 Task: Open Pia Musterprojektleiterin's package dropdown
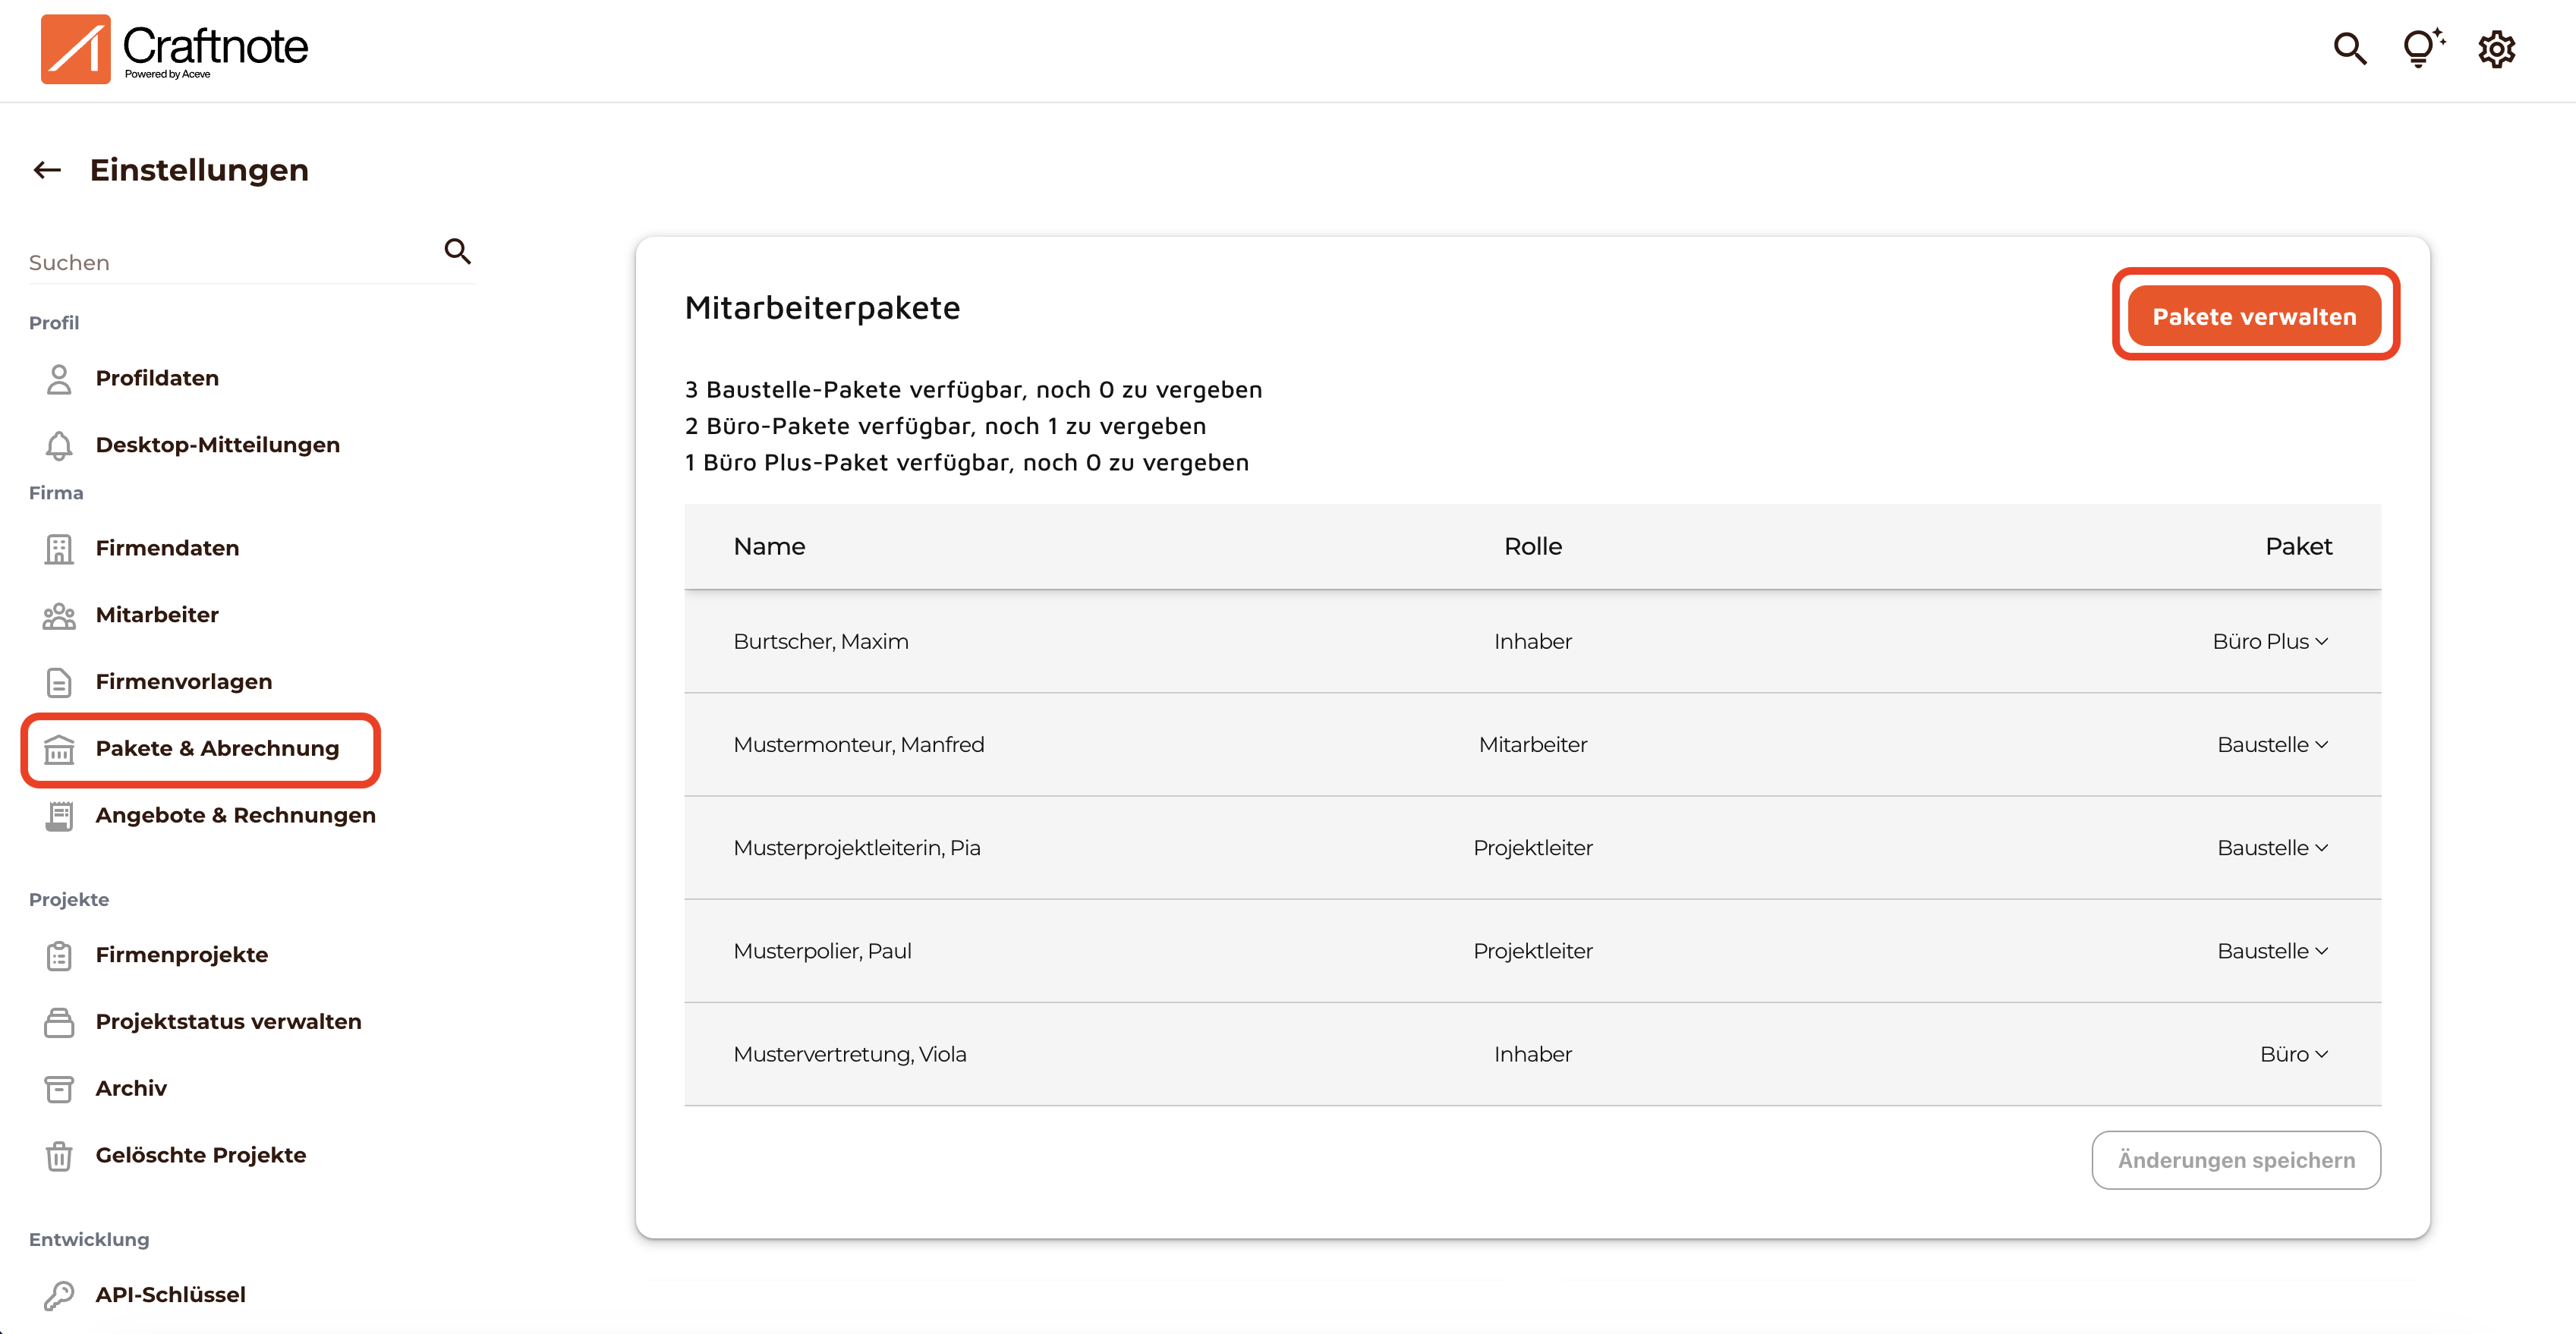2272,847
